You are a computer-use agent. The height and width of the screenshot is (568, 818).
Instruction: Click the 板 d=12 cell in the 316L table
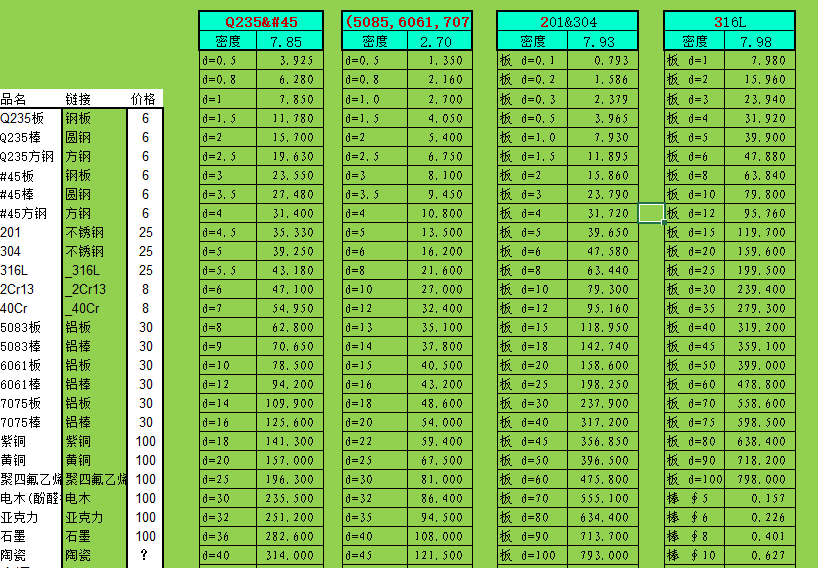coord(694,214)
